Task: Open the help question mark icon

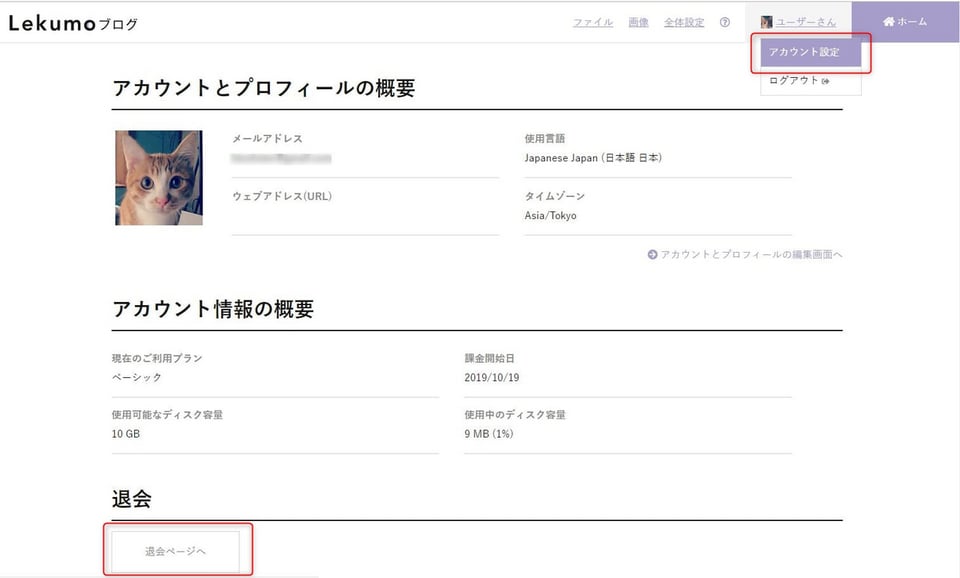Action: [724, 22]
